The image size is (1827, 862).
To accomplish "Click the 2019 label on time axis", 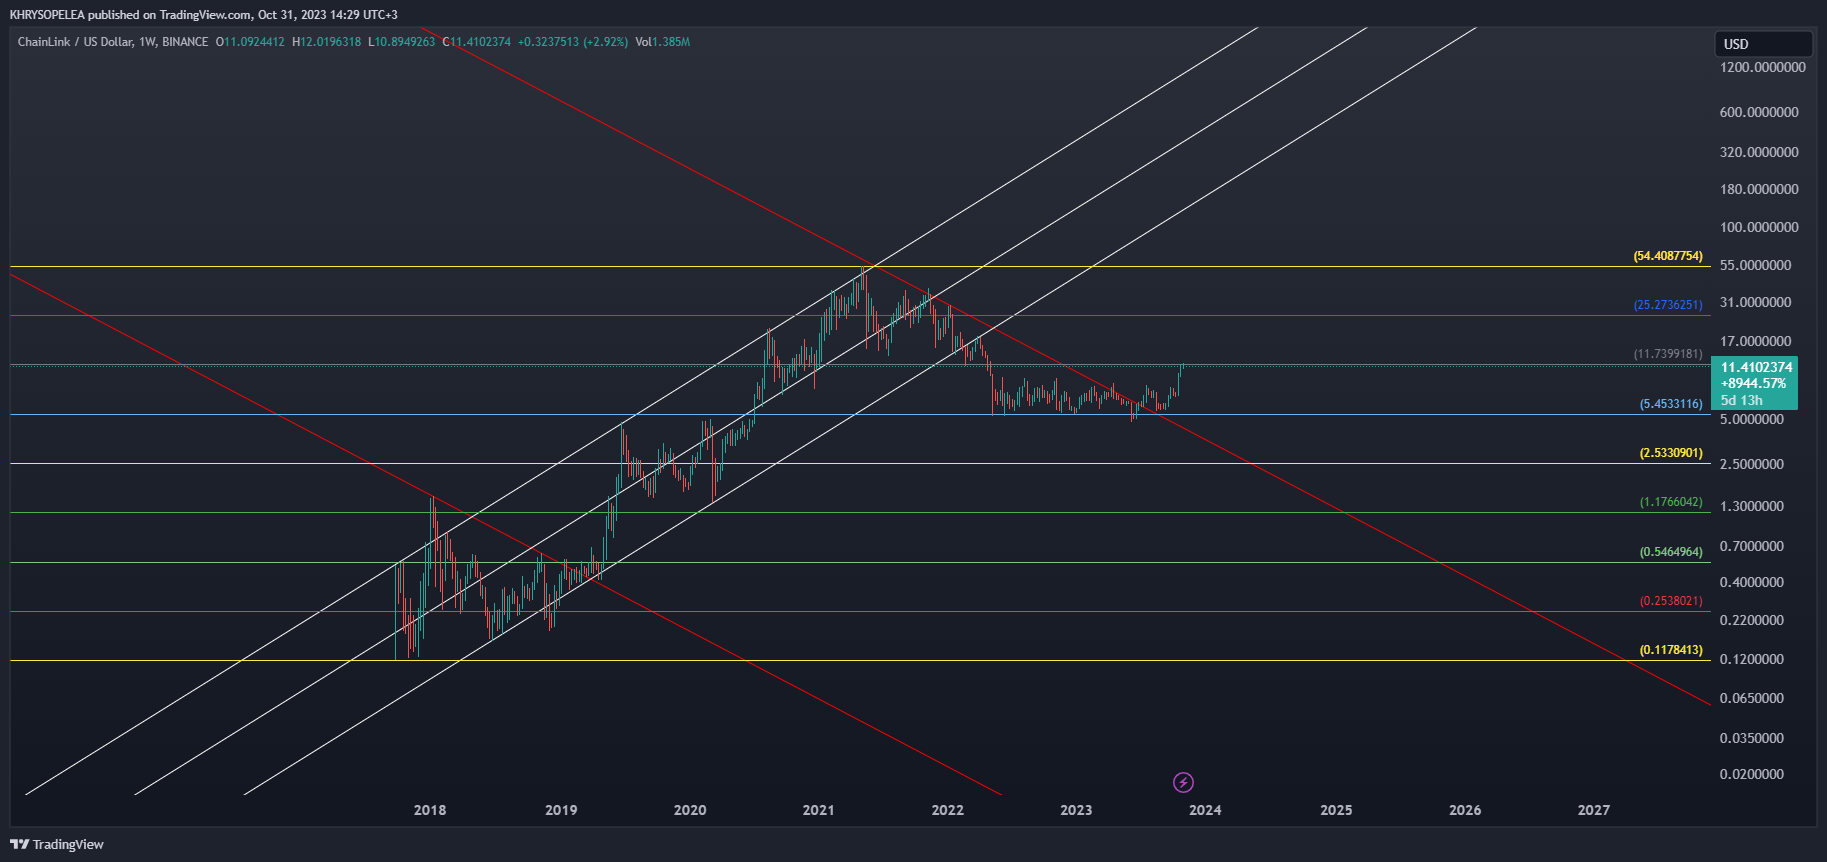I will click(561, 810).
